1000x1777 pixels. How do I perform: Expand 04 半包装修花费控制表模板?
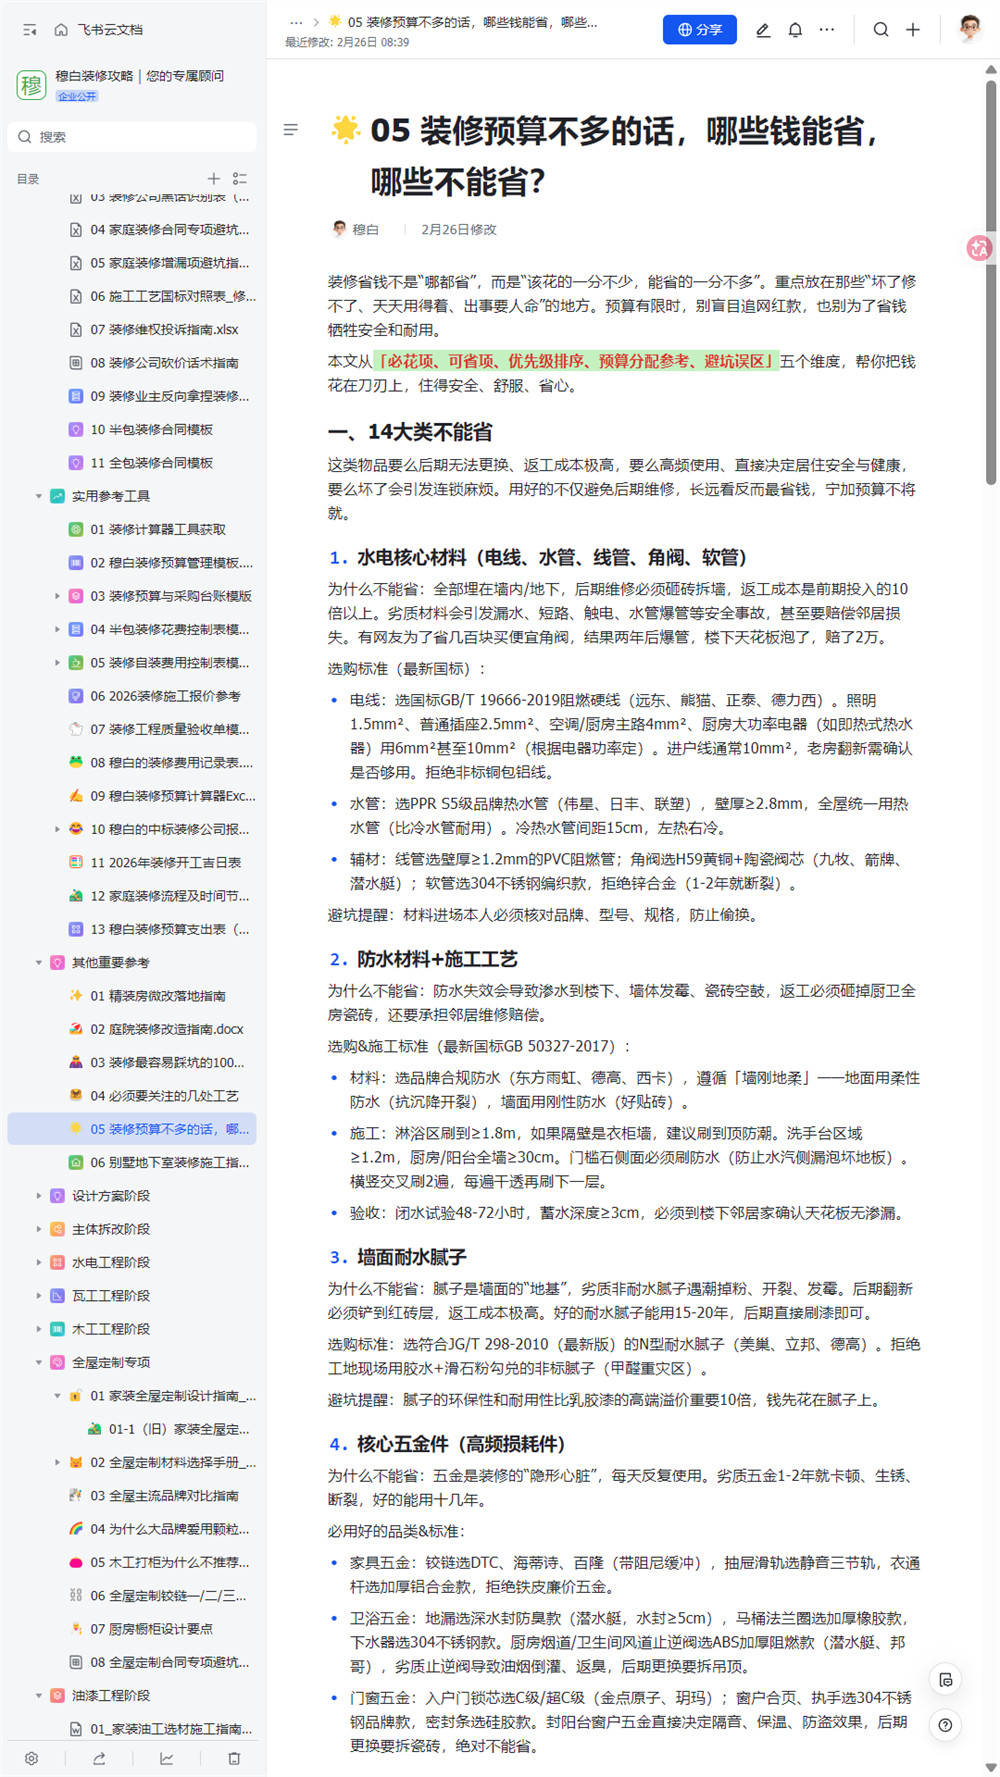pos(57,629)
